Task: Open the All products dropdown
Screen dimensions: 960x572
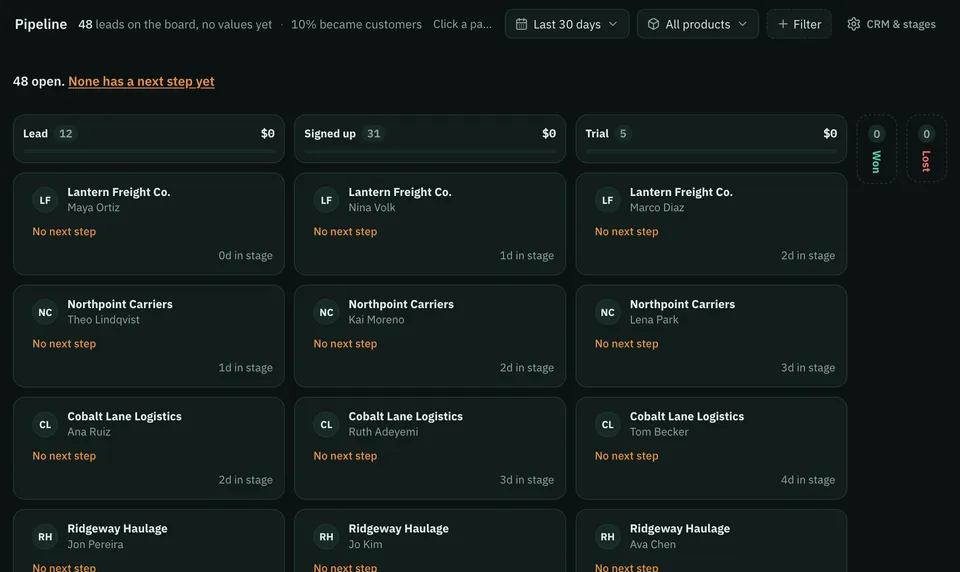Action: (697, 24)
